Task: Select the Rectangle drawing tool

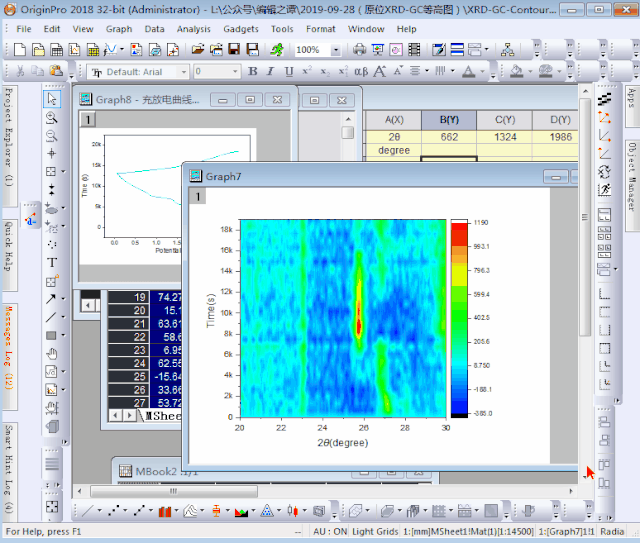Action: (52, 335)
